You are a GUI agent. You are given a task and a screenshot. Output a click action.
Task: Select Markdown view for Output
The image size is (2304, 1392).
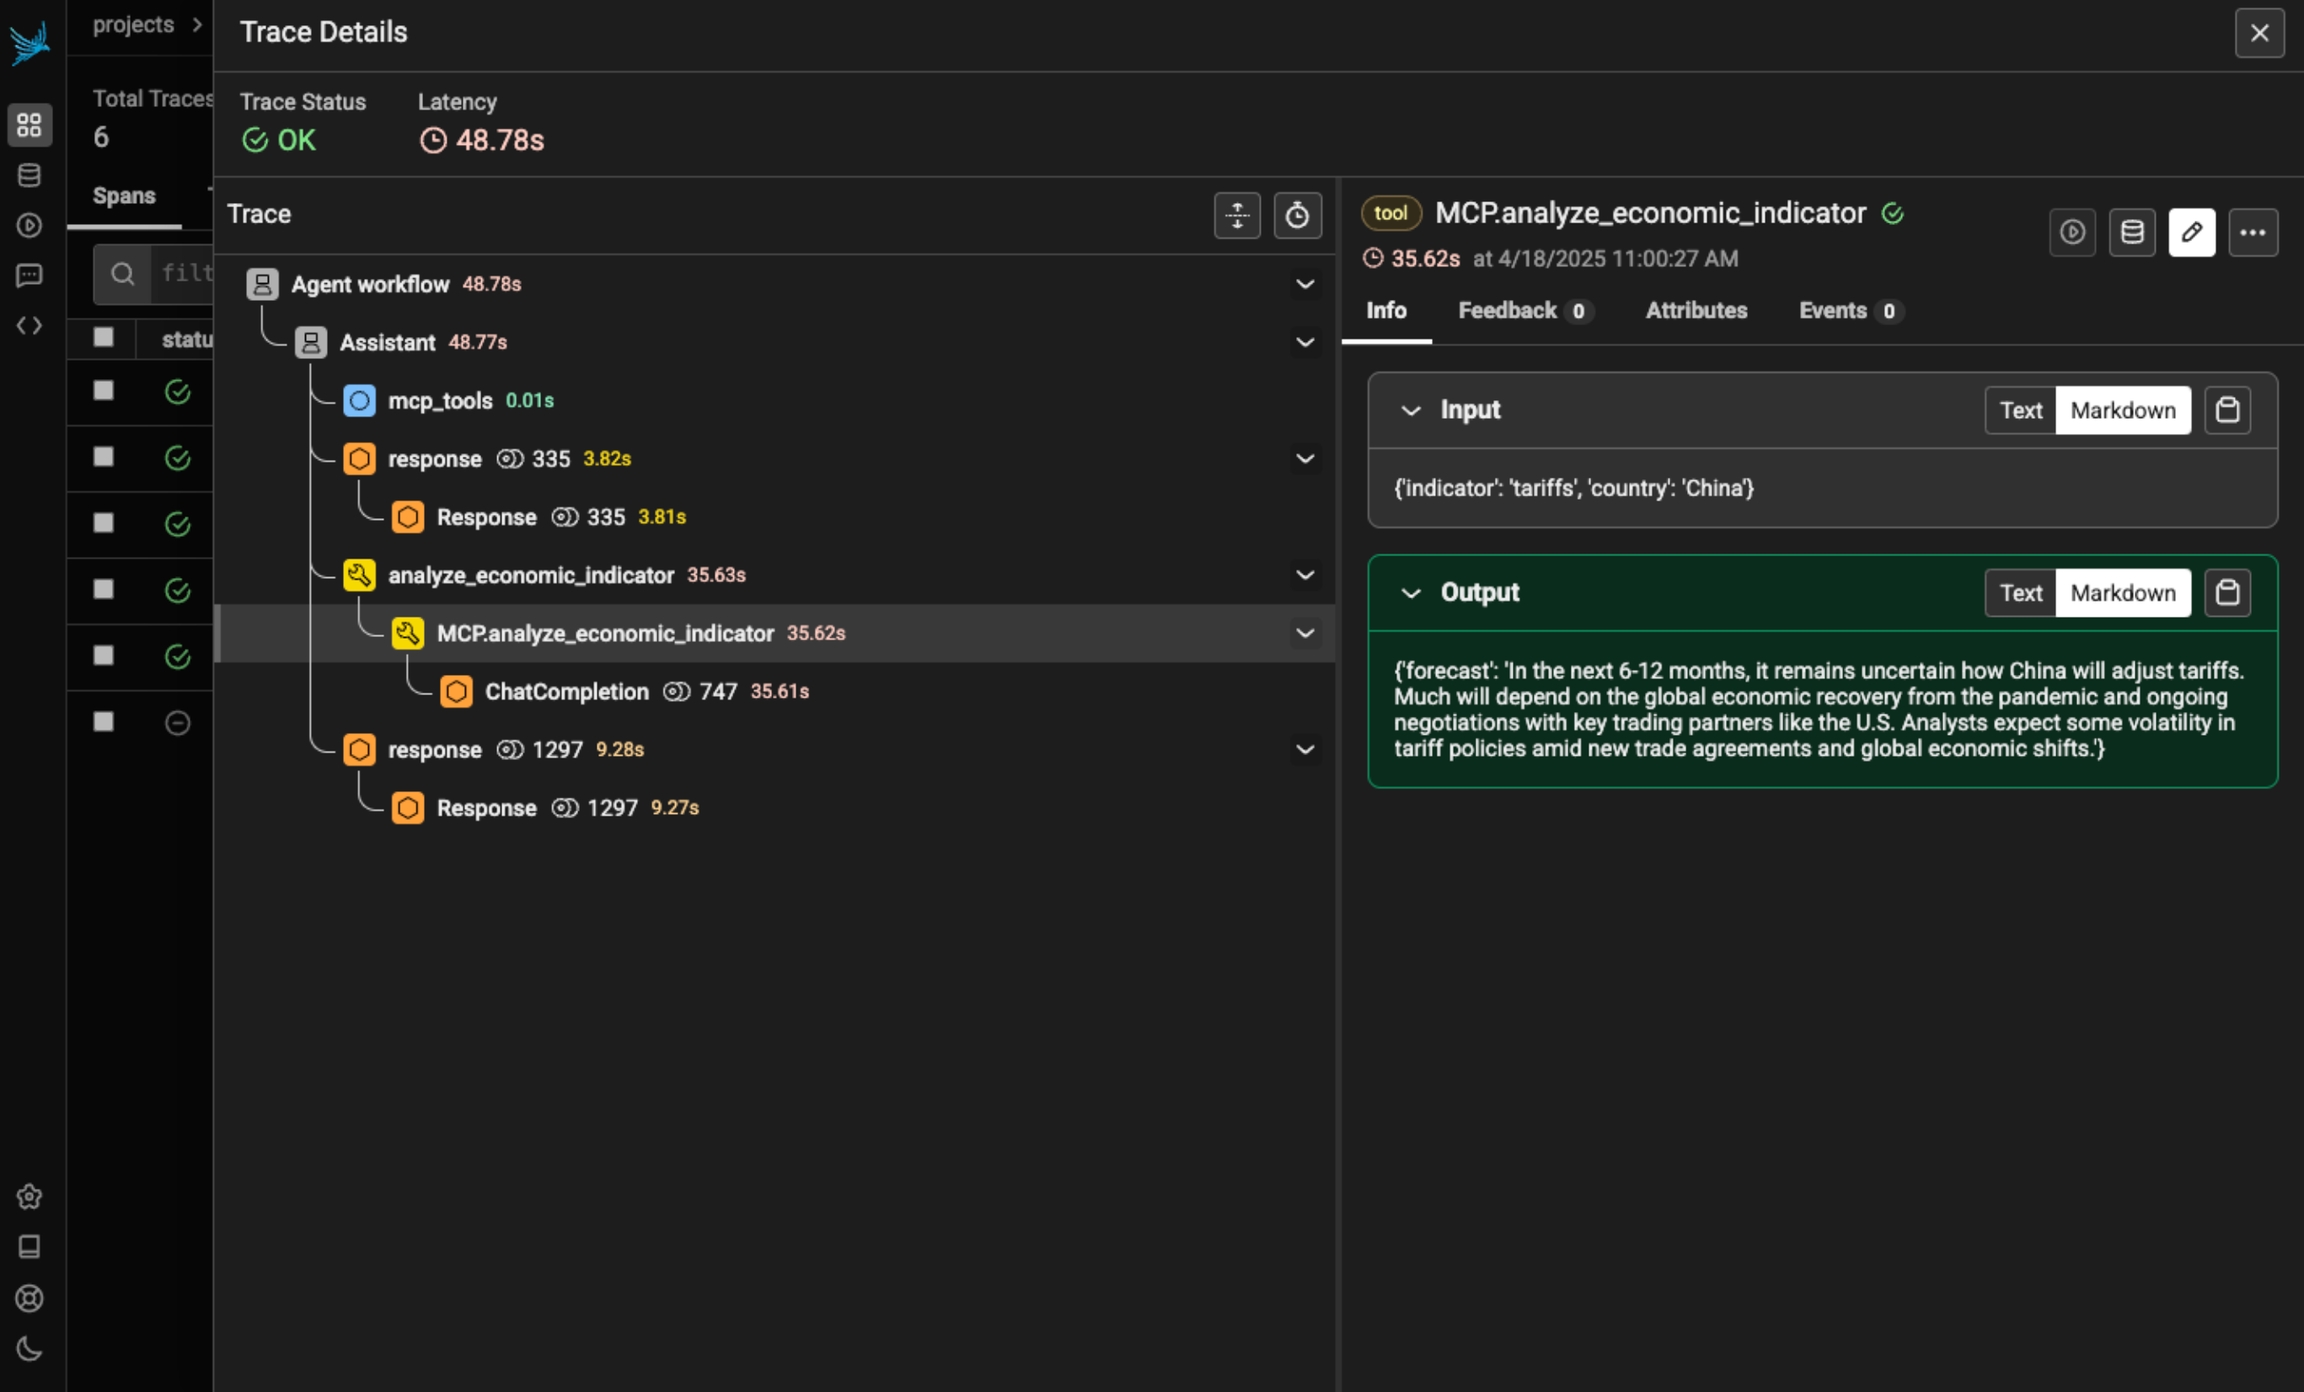click(2122, 593)
